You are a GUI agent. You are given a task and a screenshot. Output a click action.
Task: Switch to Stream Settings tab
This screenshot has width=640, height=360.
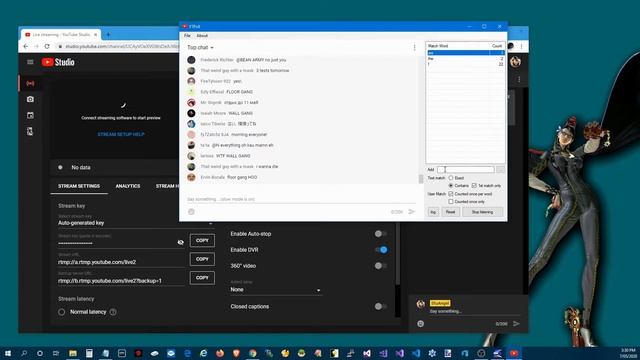coord(79,186)
